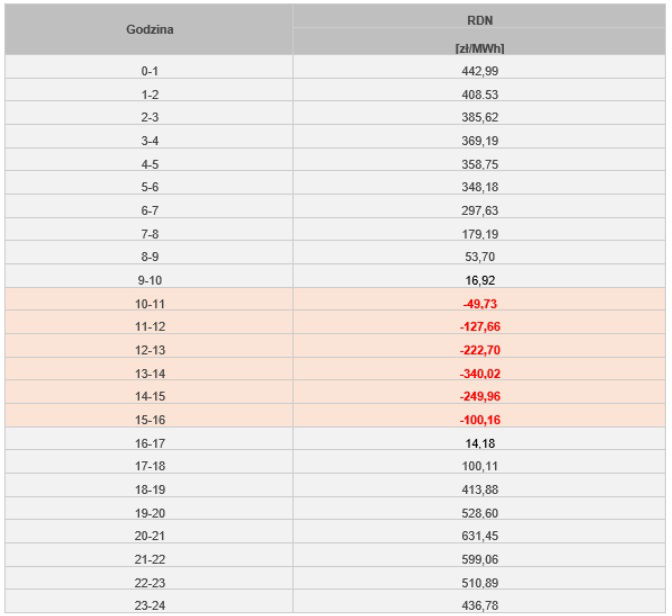Click the RDN column header

click(x=483, y=17)
